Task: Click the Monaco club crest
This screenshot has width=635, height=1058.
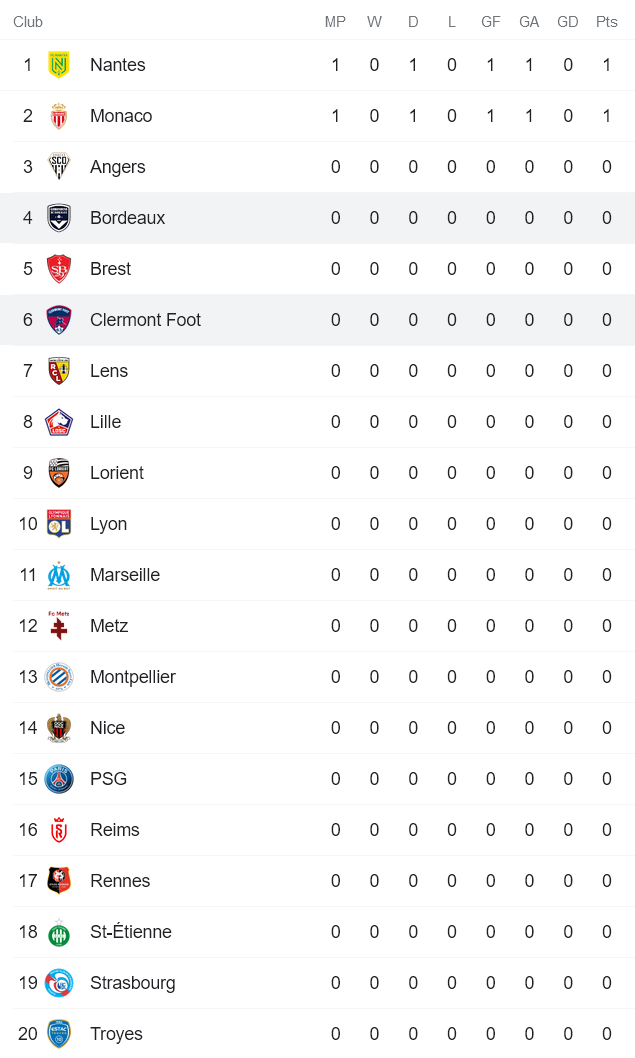Action: (59, 115)
